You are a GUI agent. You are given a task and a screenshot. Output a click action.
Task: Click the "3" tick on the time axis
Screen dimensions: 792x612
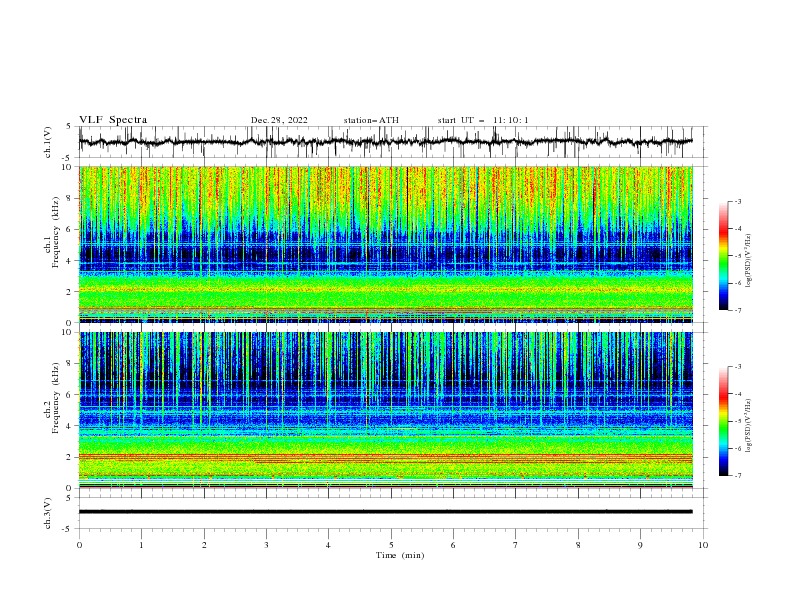(266, 545)
